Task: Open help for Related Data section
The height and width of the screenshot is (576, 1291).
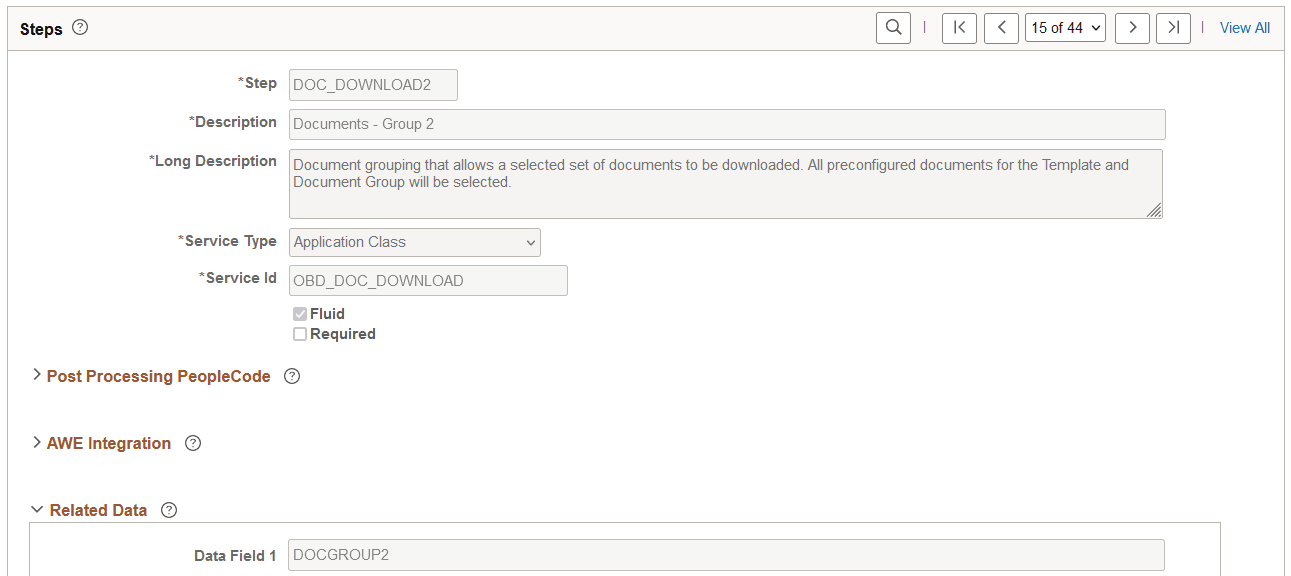Action: pyautogui.click(x=168, y=510)
